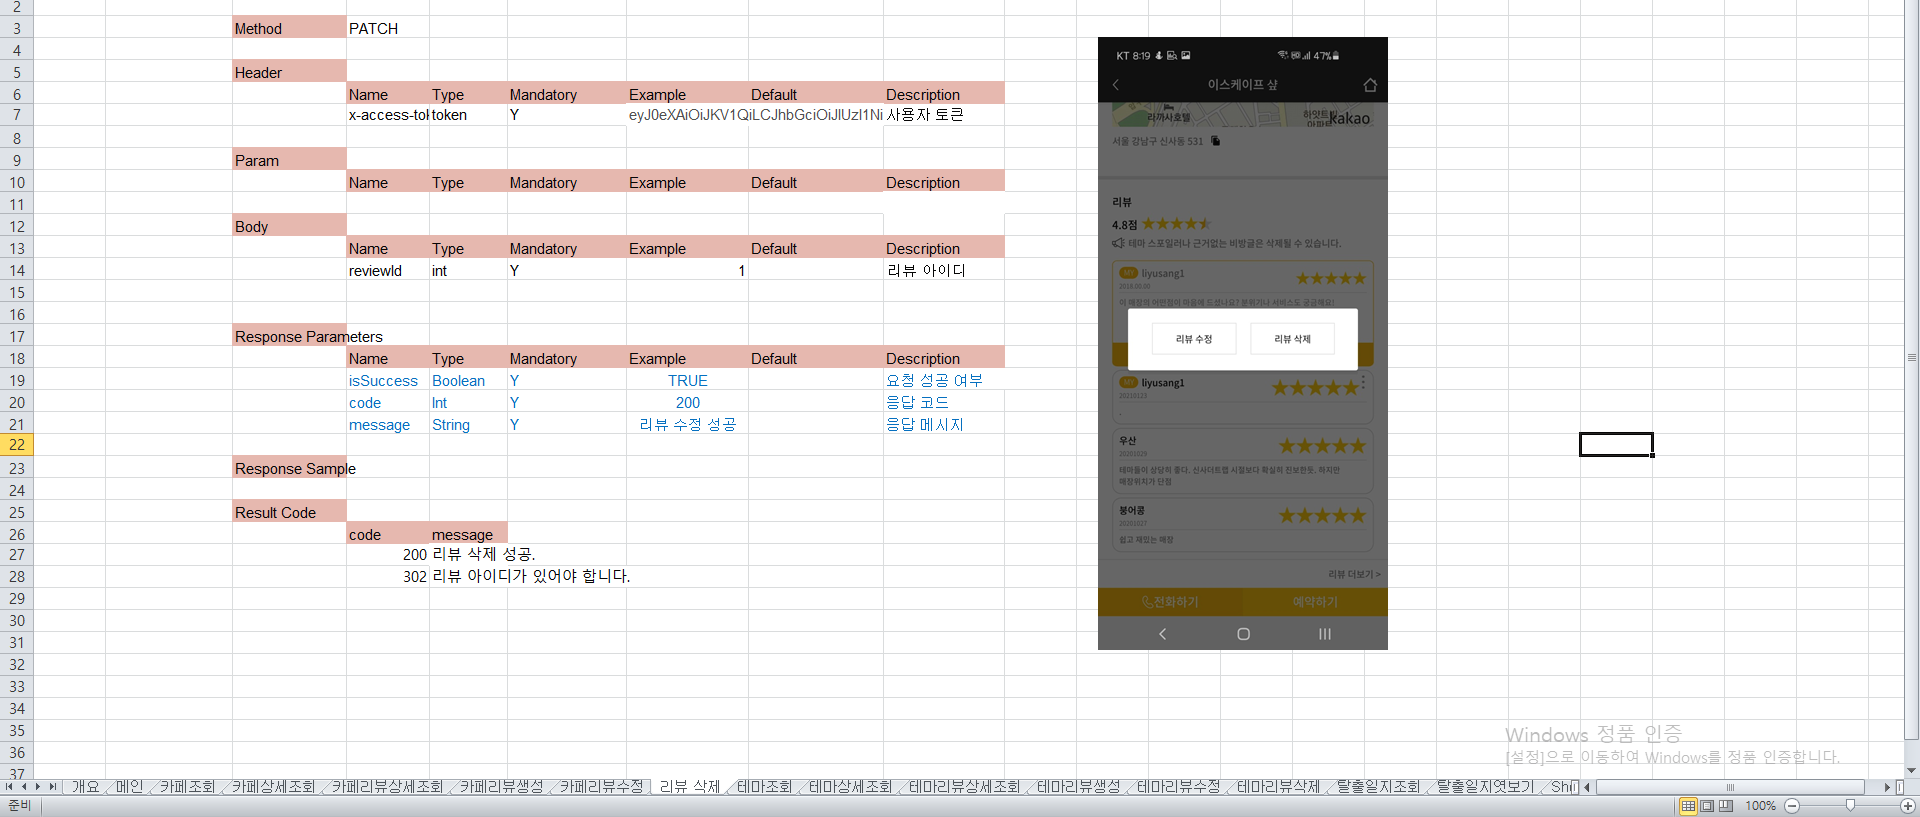1920x817 pixels.
Task: Click the 사용자 토큰 description cell
Action: pos(944,115)
